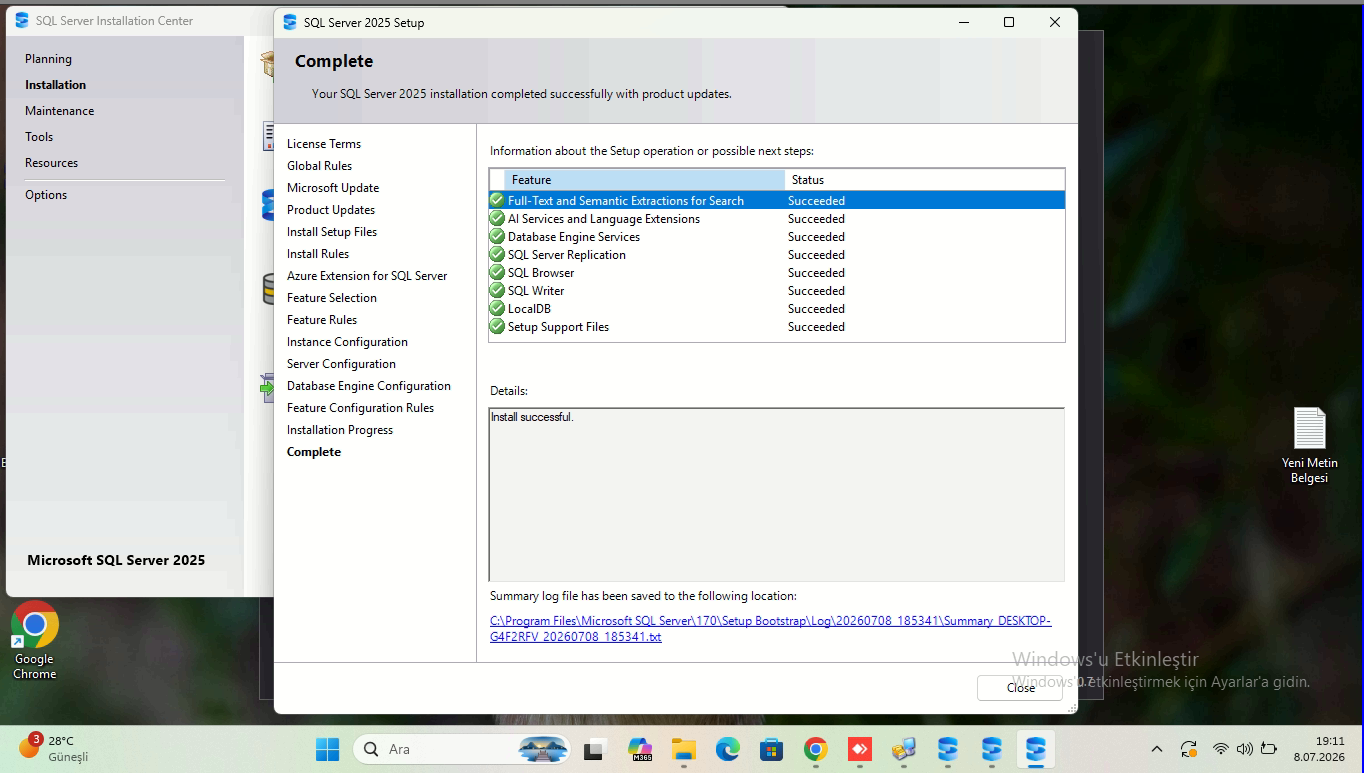Open Task View from the taskbar
This screenshot has width=1364, height=773.
click(596, 749)
